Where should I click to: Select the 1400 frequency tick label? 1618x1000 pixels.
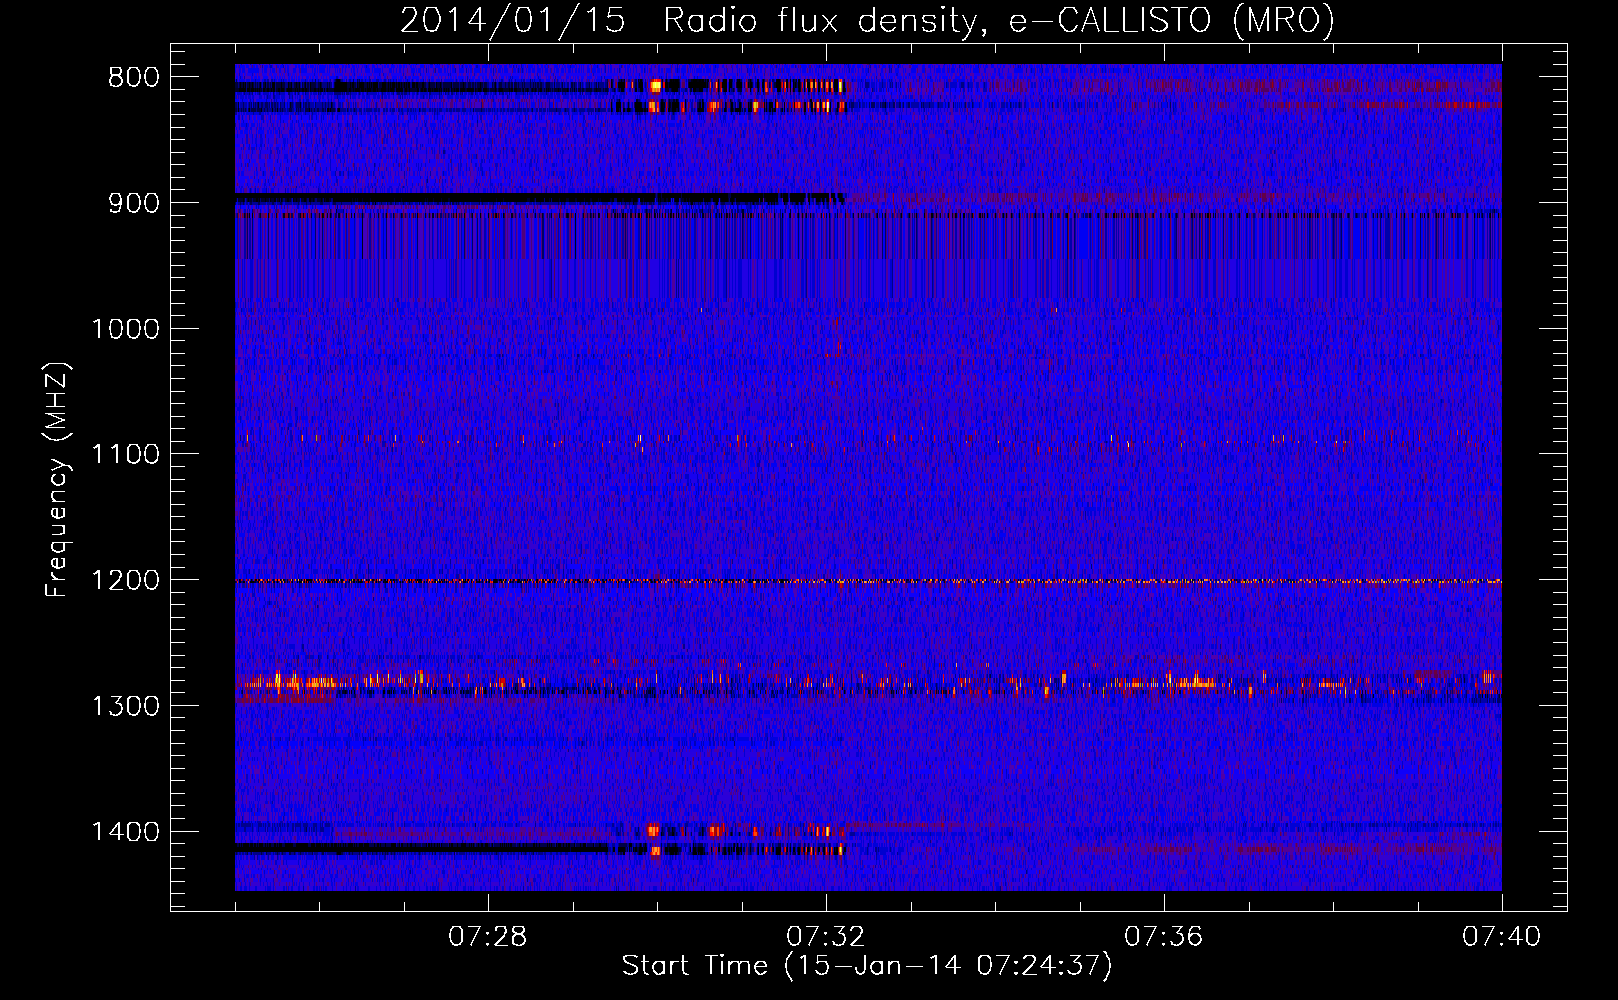pos(125,832)
